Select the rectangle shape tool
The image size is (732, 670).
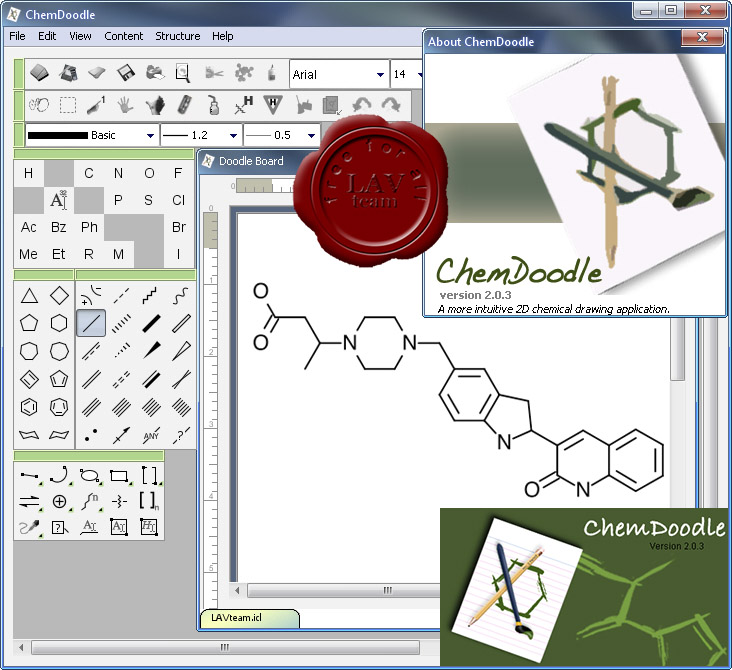point(119,476)
